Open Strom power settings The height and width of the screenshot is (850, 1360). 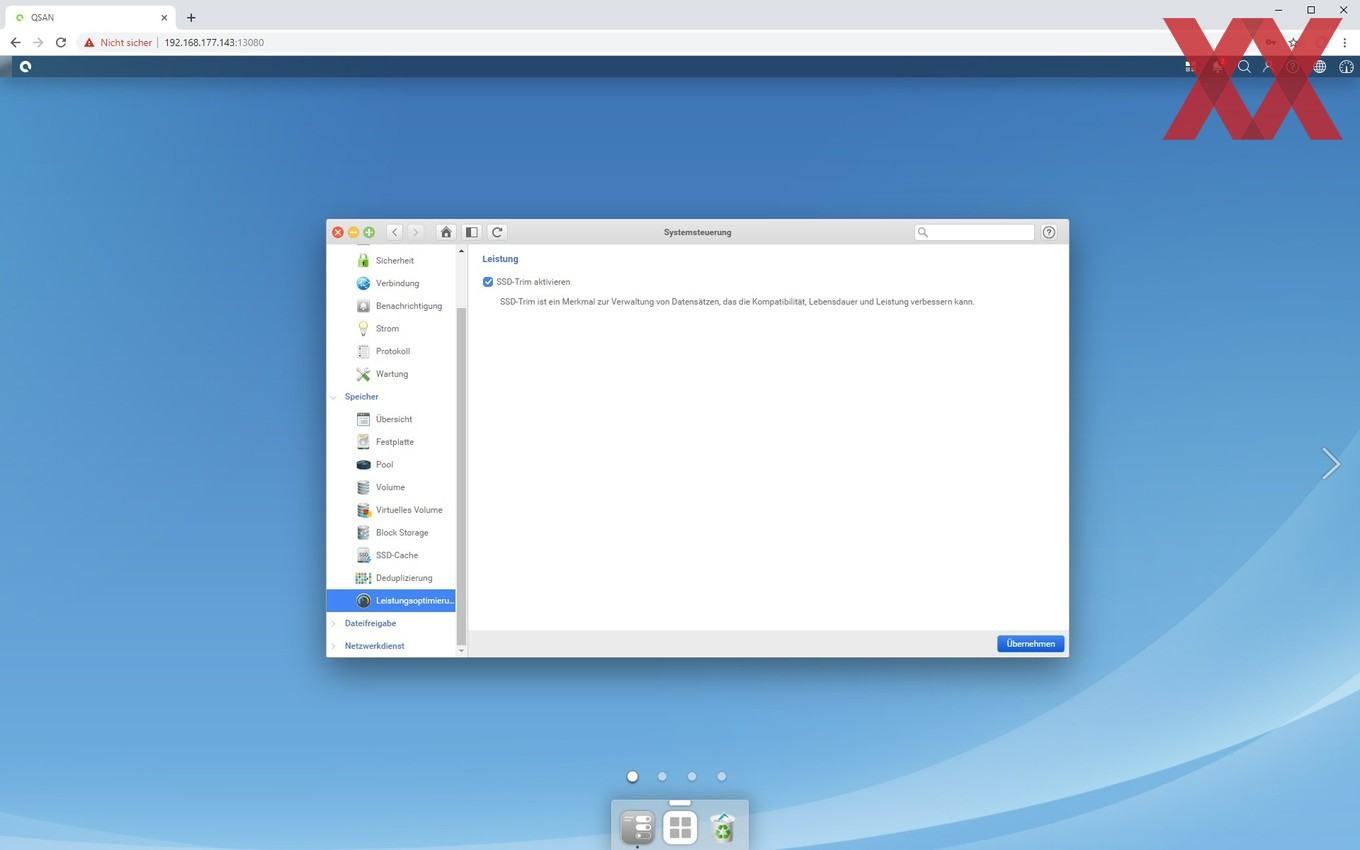pos(391,329)
